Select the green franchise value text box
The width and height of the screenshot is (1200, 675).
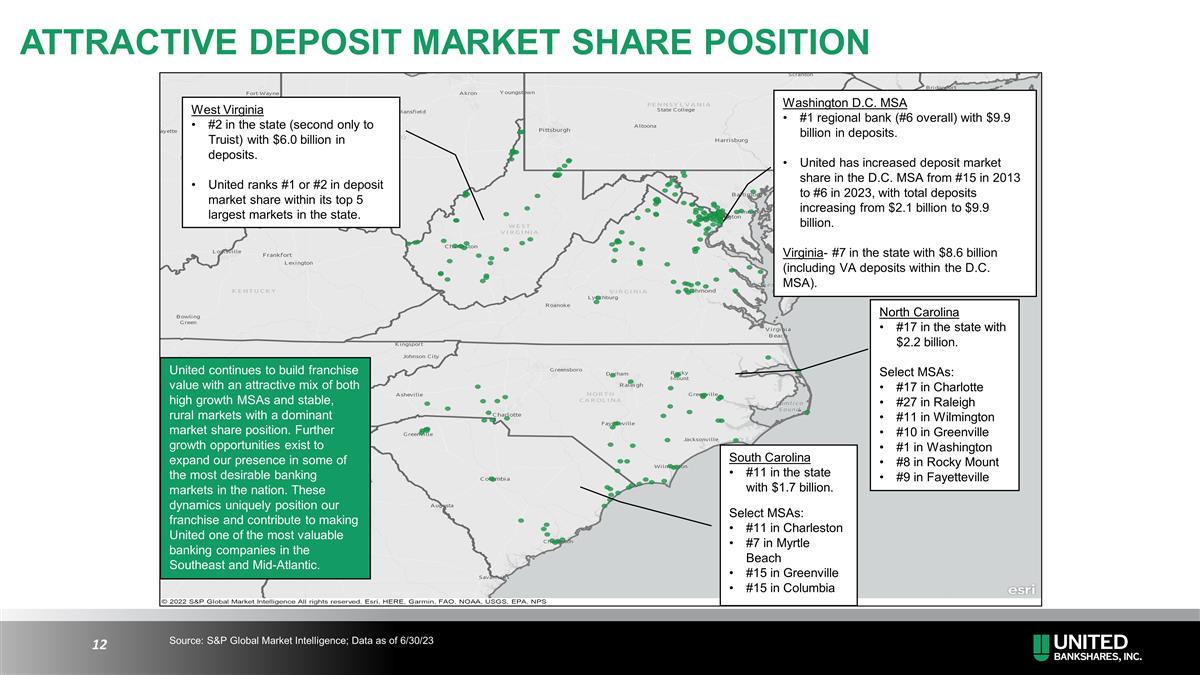point(265,467)
